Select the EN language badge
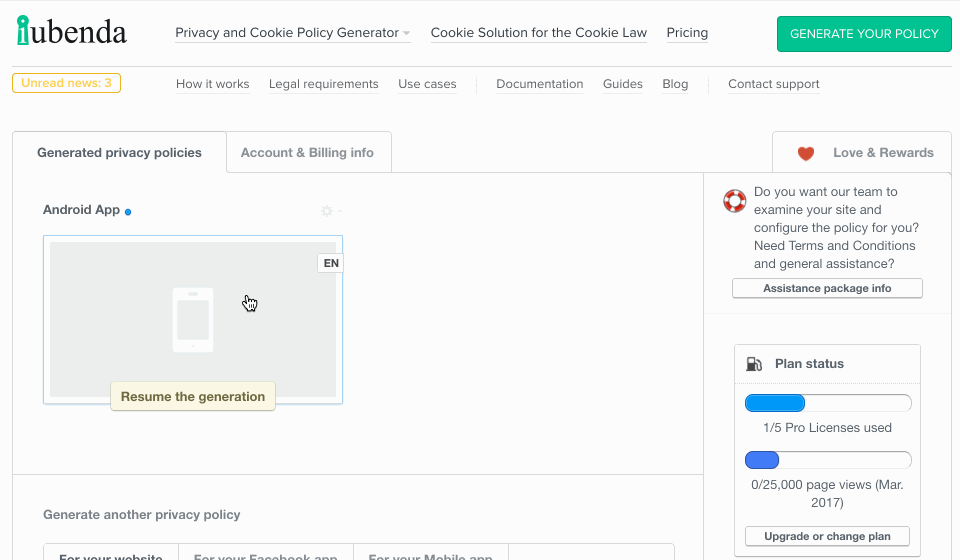 (x=331, y=263)
